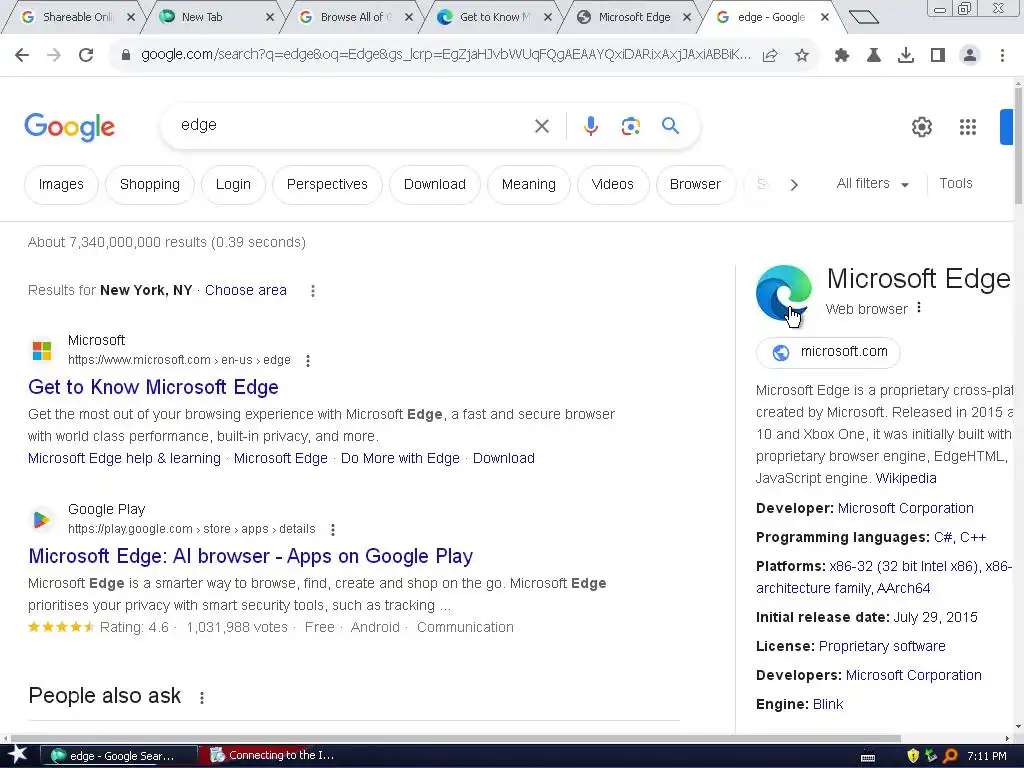Open the Downloads toolbar icon
This screenshot has height=768, width=1024.
click(x=905, y=56)
